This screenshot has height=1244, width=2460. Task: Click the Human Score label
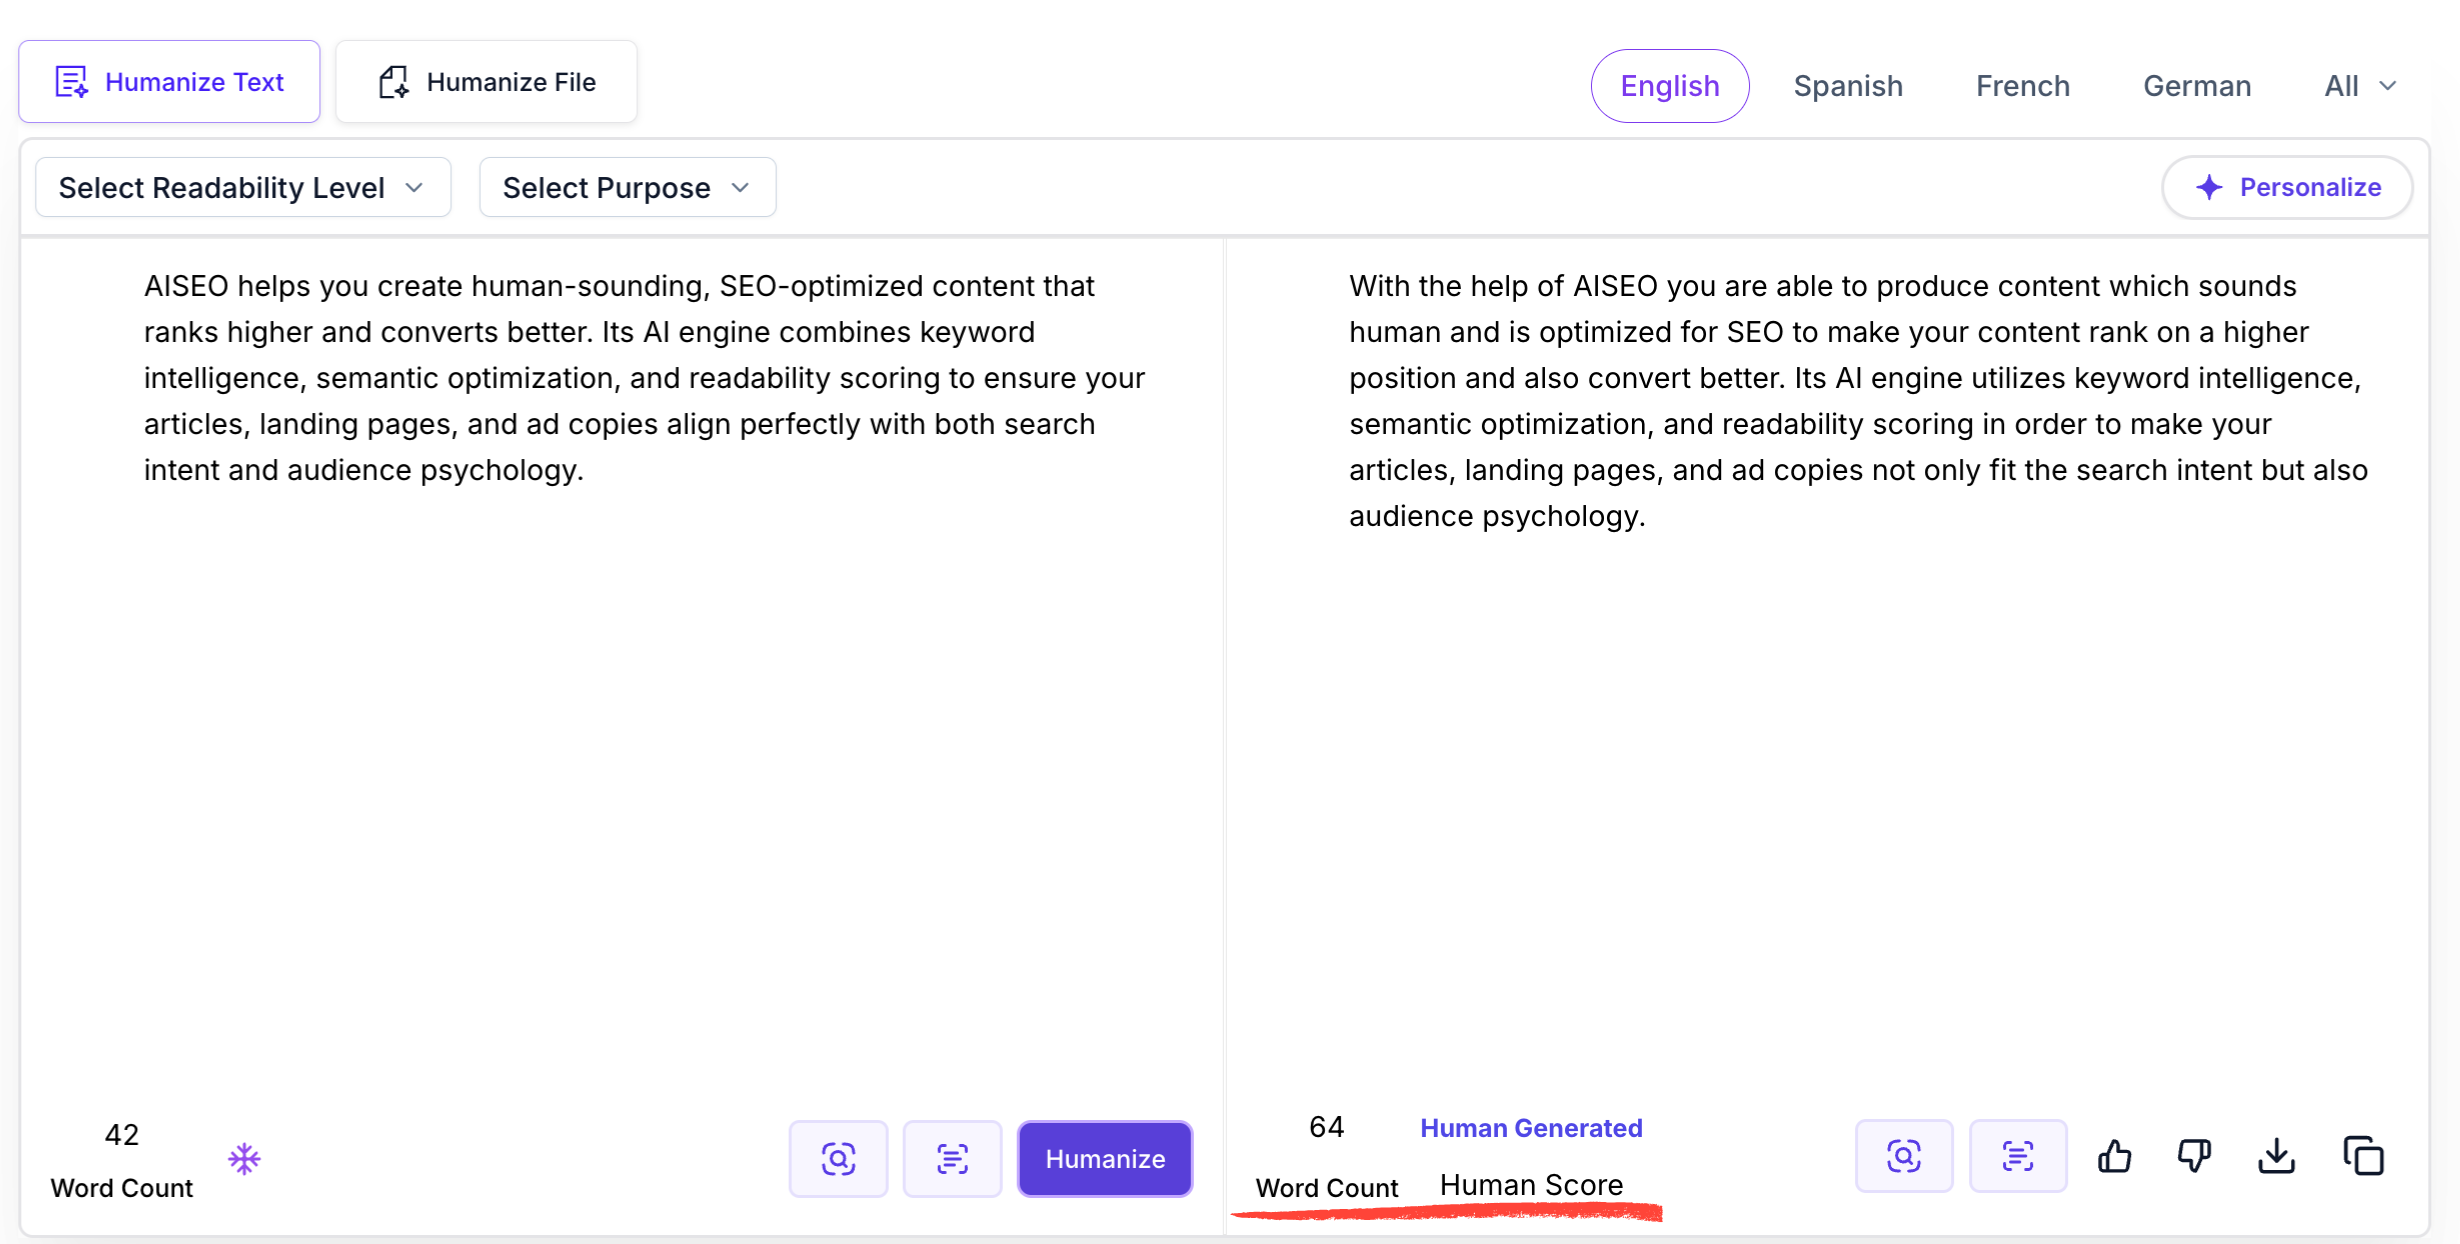click(x=1531, y=1185)
